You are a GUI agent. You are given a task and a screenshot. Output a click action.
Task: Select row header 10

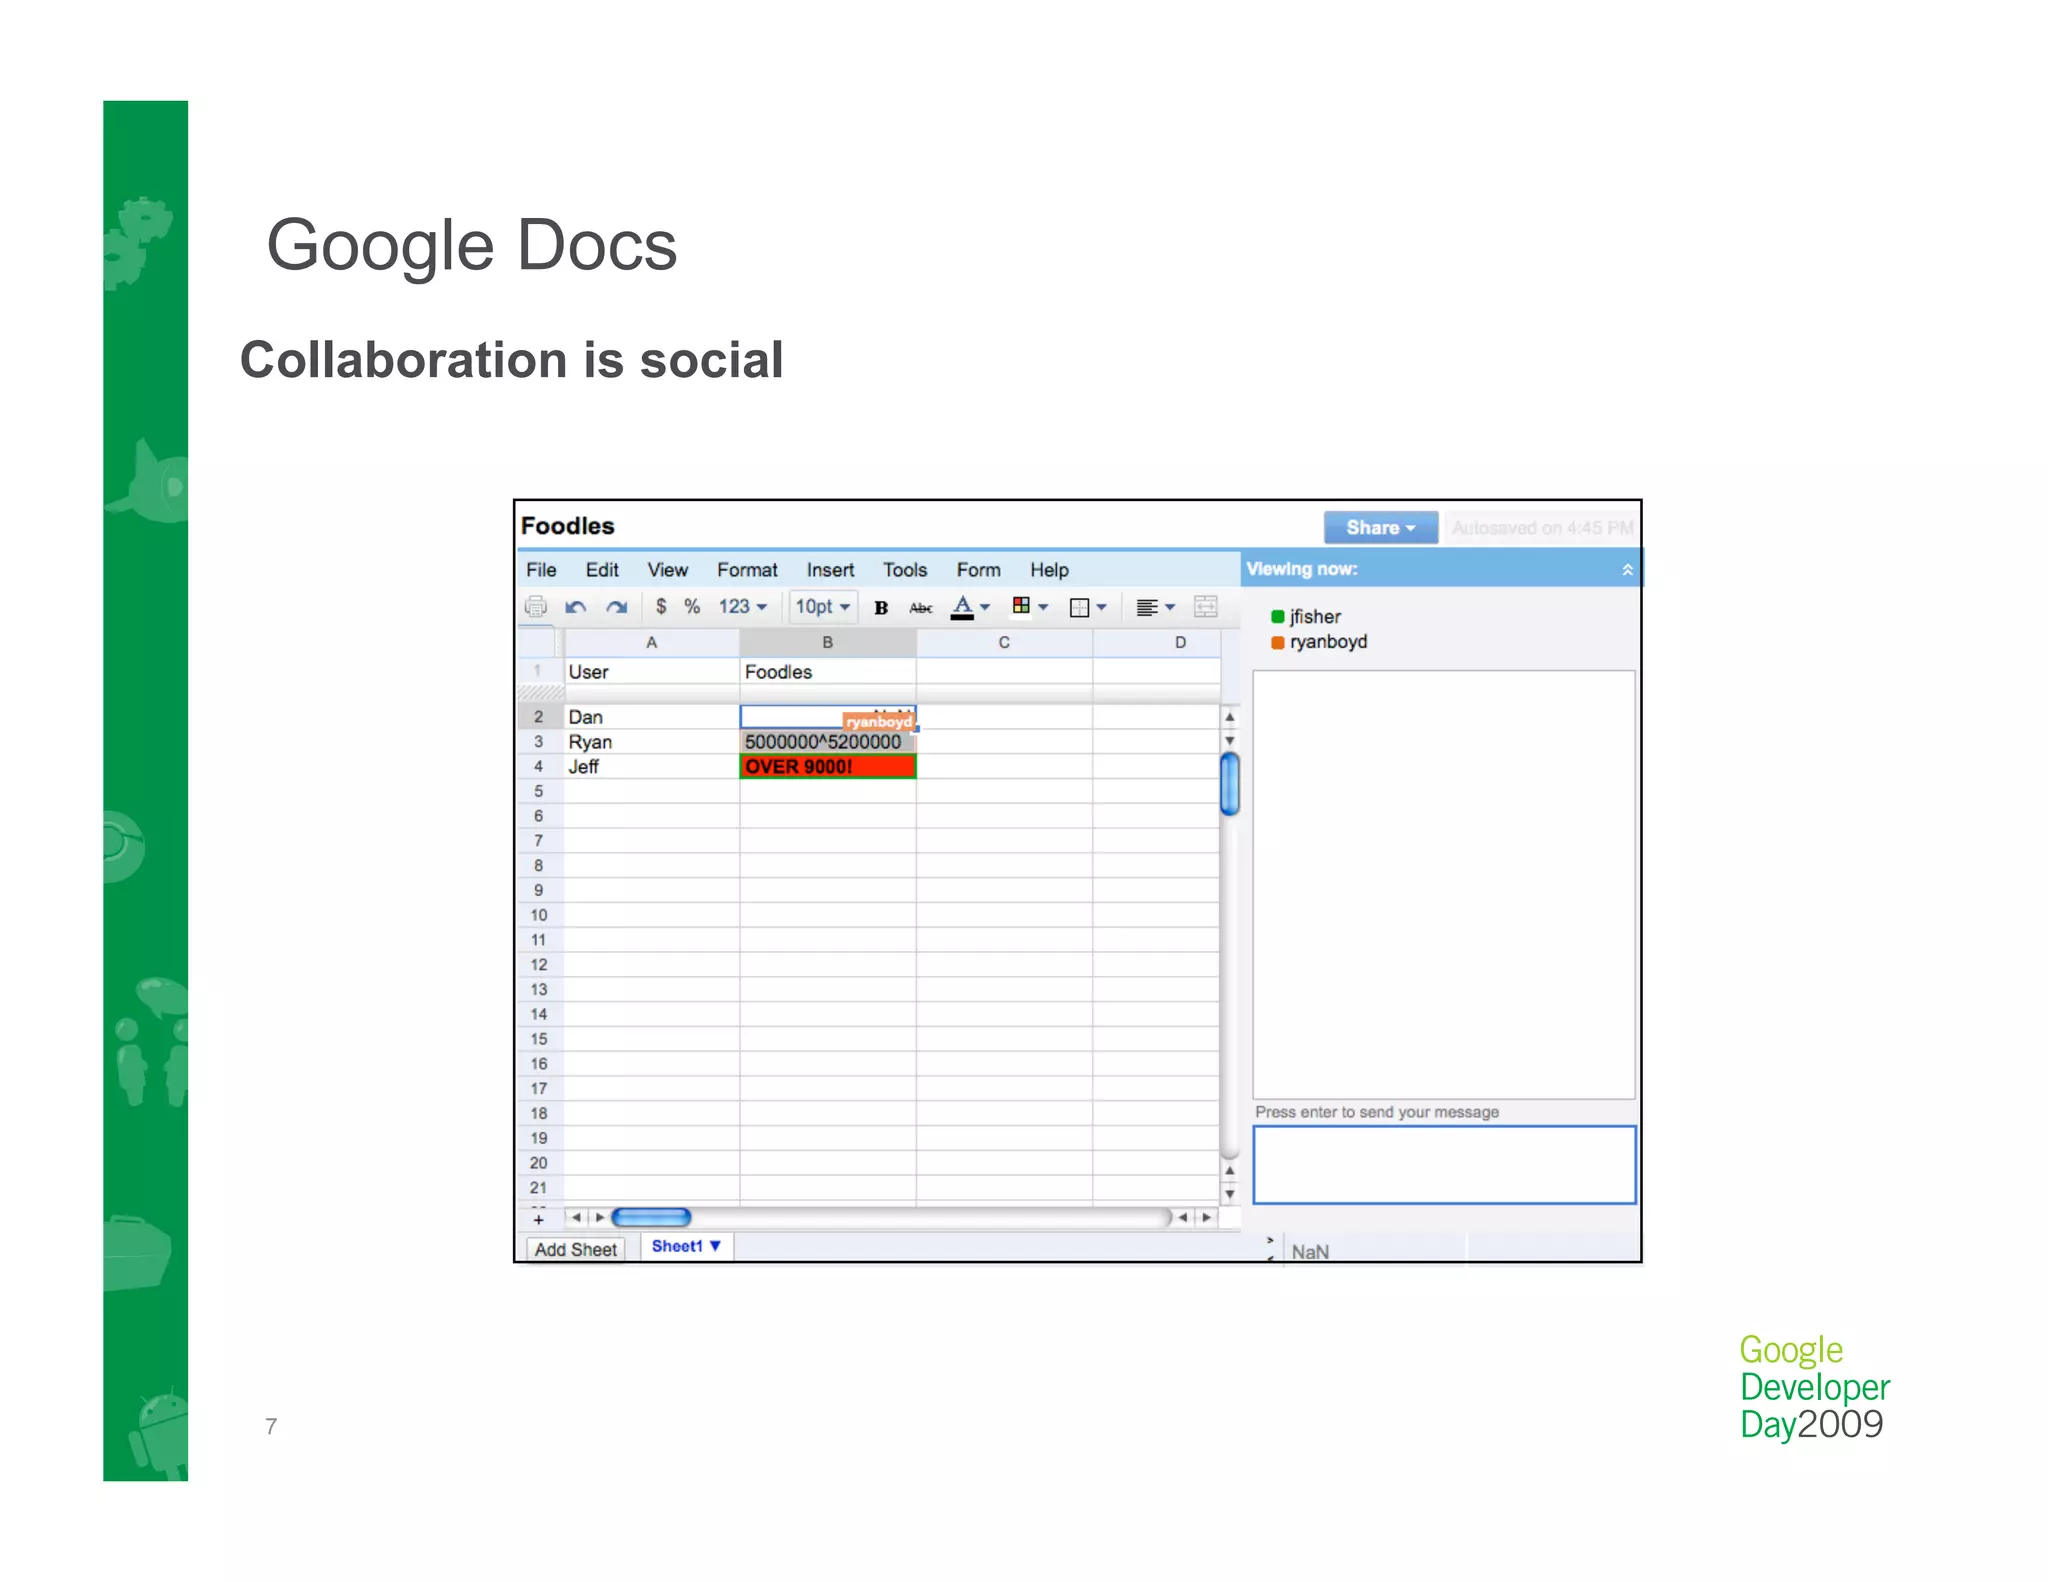click(x=539, y=915)
